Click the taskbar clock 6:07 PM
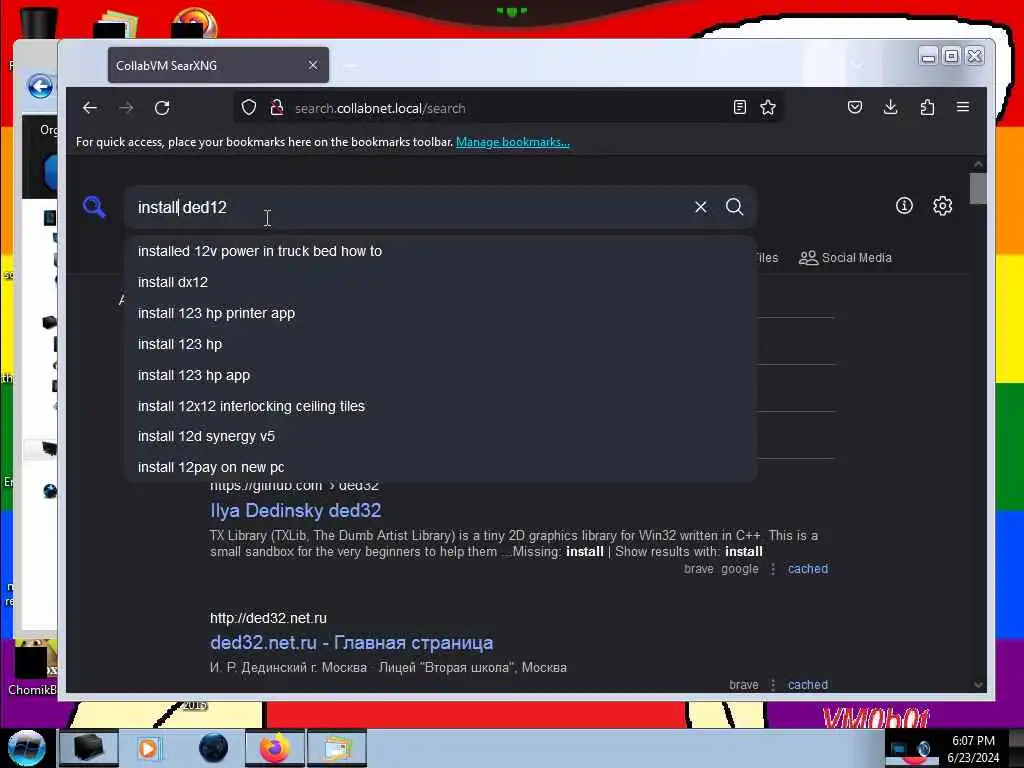This screenshot has height=768, width=1024. point(973,741)
